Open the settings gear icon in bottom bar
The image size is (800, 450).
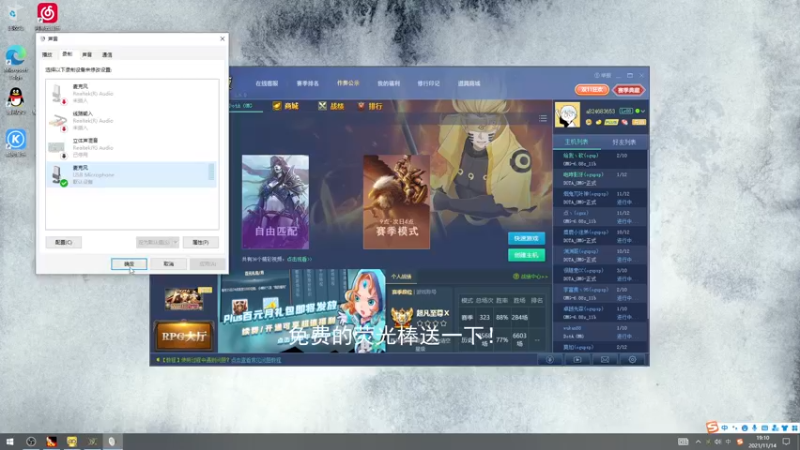633,360
